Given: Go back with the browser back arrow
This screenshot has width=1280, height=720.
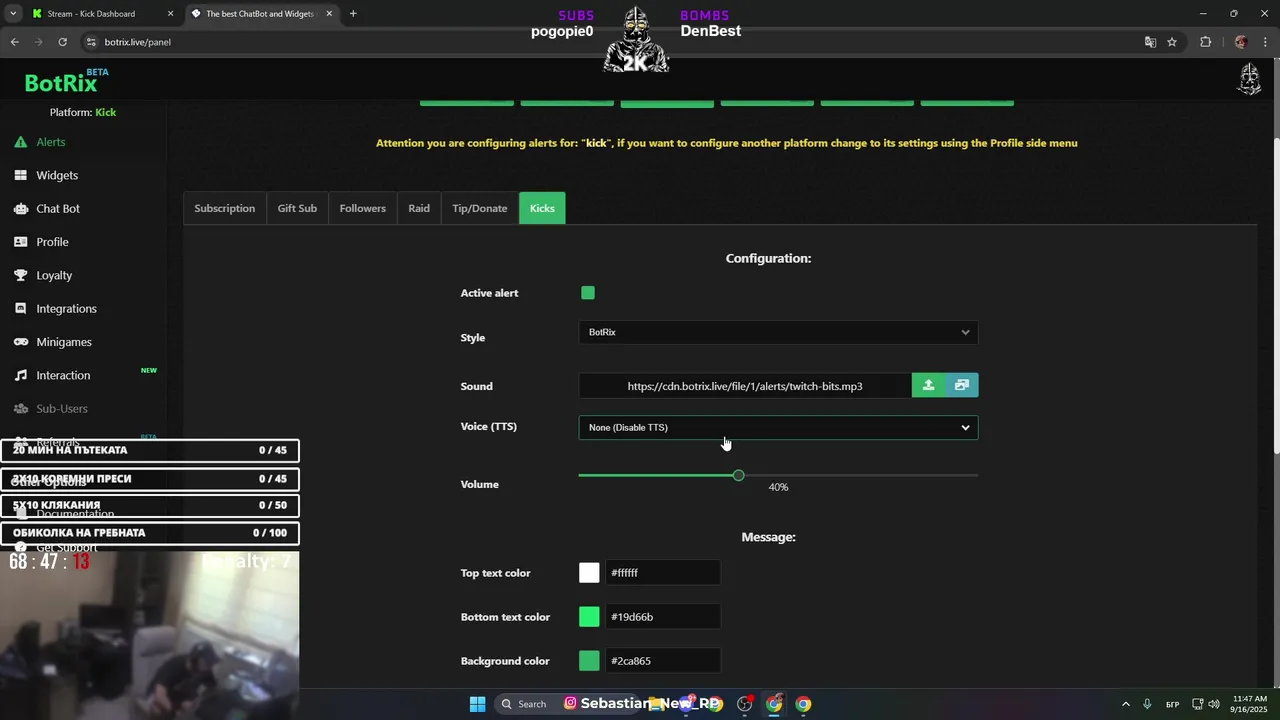Looking at the screenshot, I should [15, 42].
